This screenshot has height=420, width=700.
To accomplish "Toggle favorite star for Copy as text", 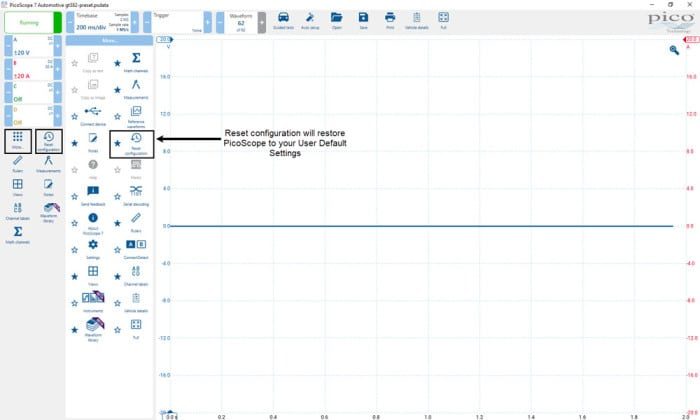I will click(75, 63).
